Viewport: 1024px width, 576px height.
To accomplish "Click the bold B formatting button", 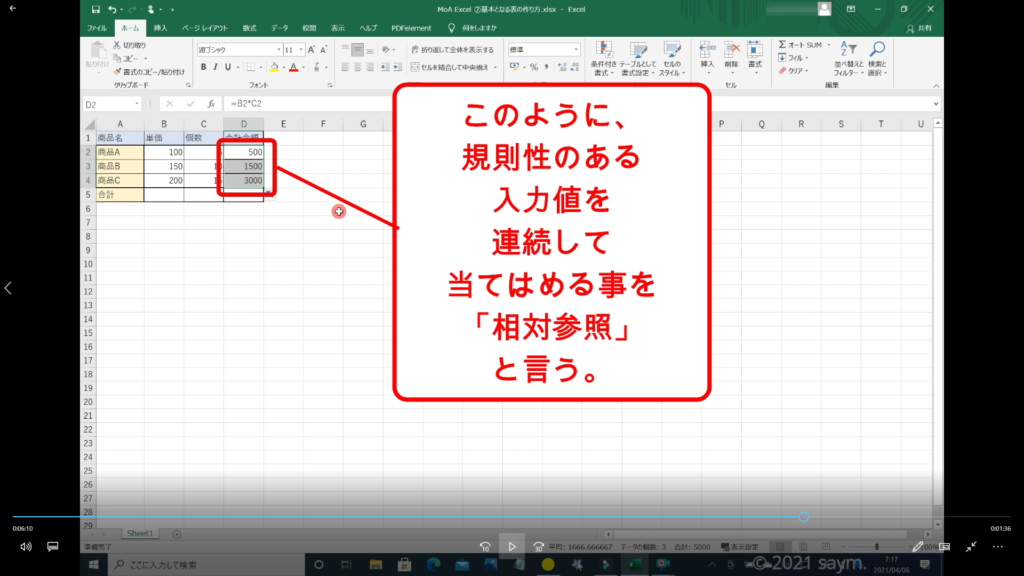I will pos(203,67).
